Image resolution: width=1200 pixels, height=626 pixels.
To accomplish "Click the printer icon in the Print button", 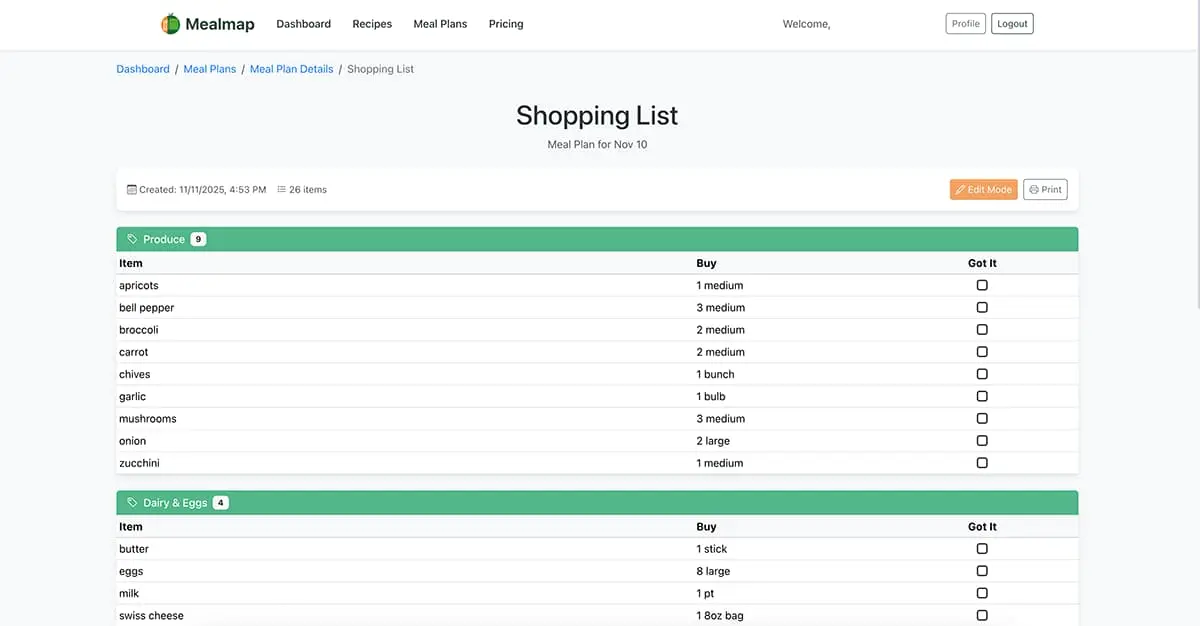I will 1033,188.
